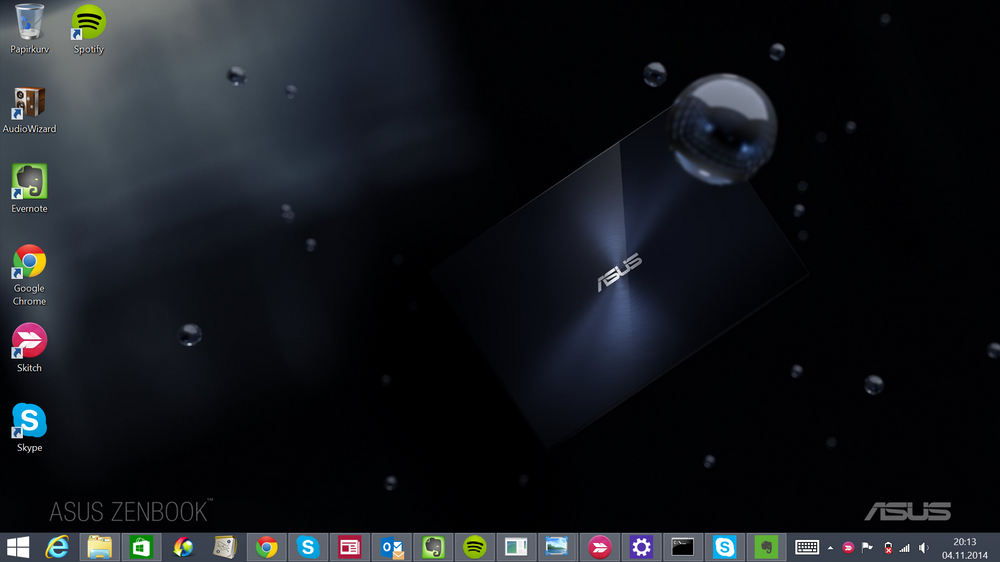Open the volume speaker tray icon
The width and height of the screenshot is (1000, 562).
(x=923, y=548)
